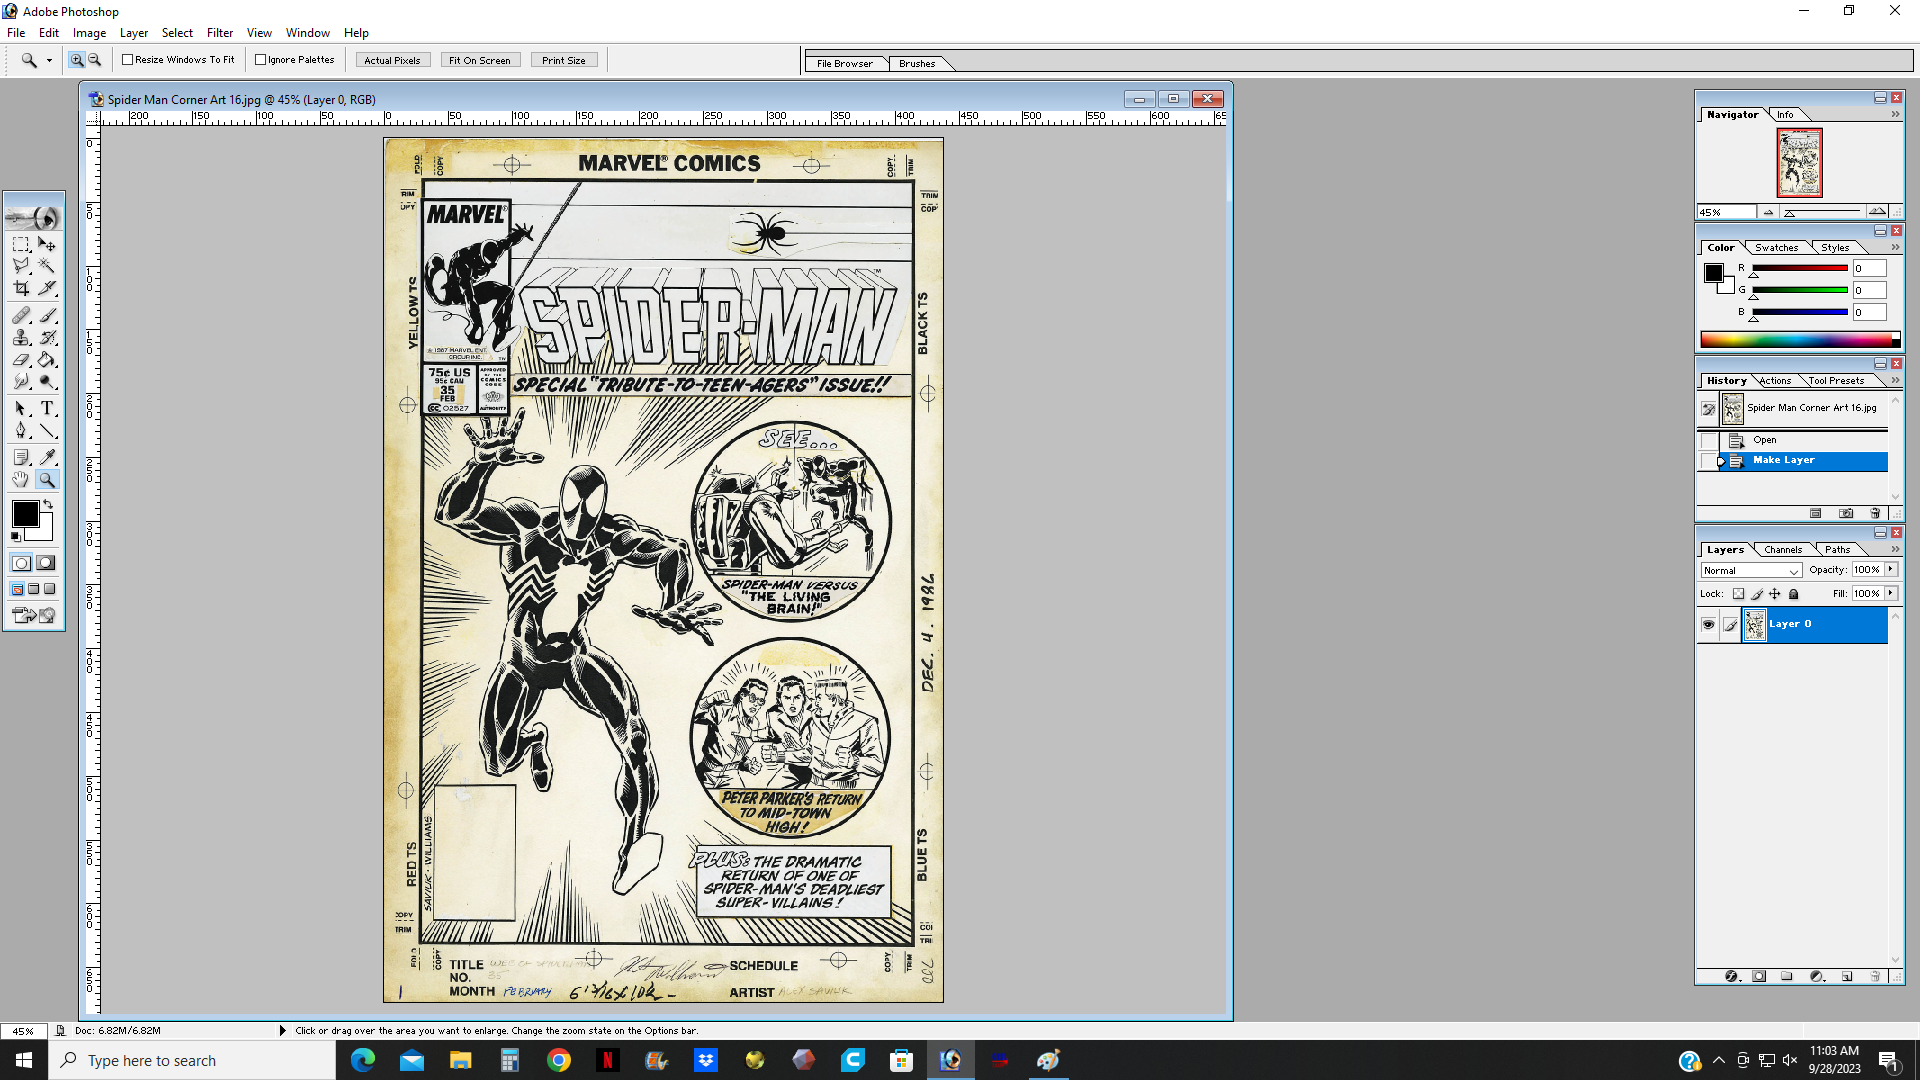Switch to the Channels tab
The height and width of the screenshot is (1080, 1920).
coord(1783,550)
